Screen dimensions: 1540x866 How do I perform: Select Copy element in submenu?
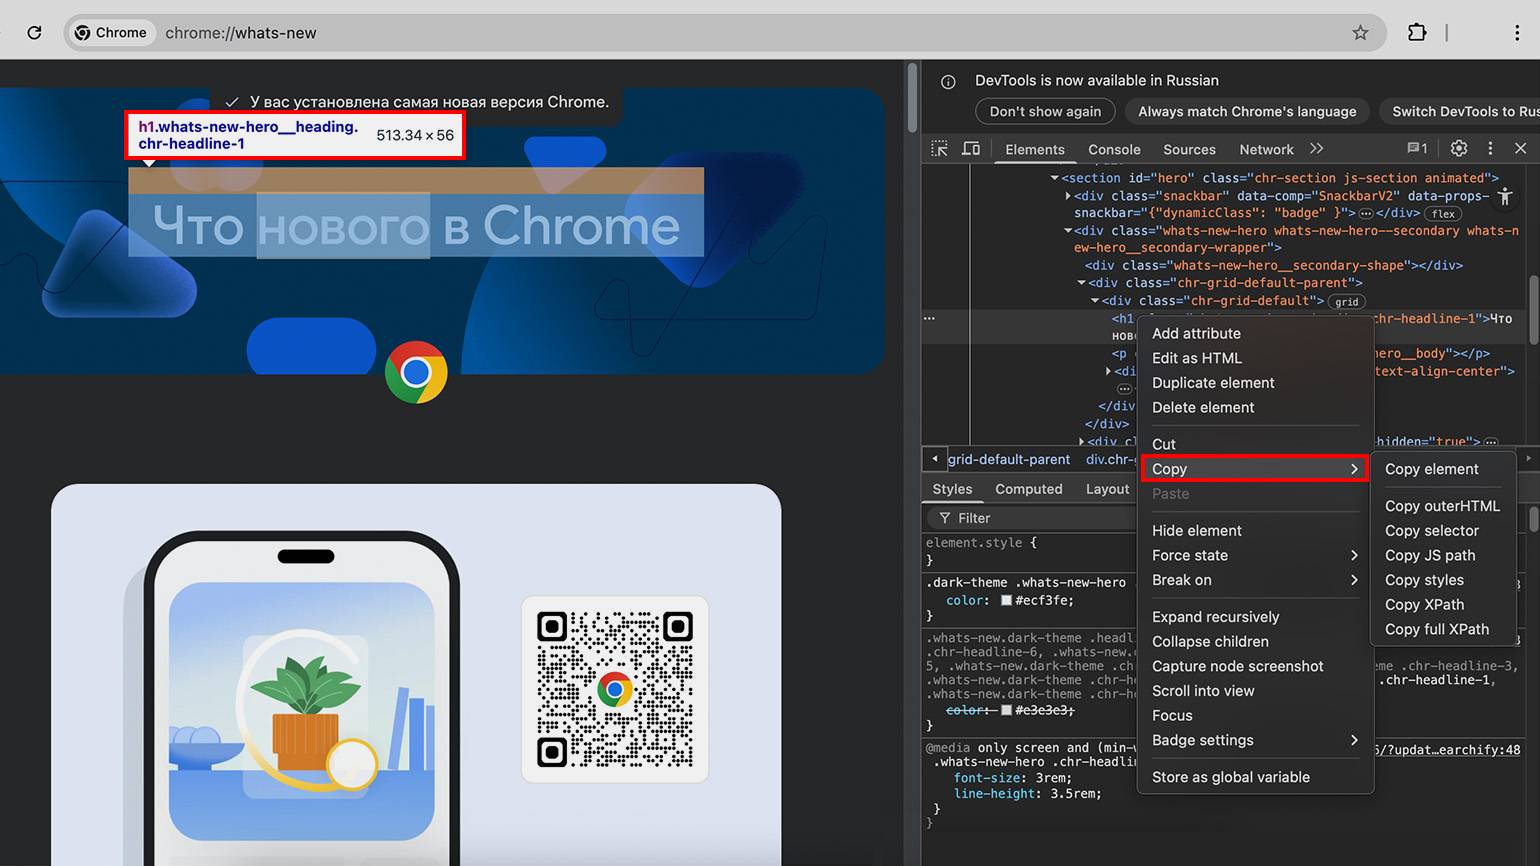coord(1445,469)
